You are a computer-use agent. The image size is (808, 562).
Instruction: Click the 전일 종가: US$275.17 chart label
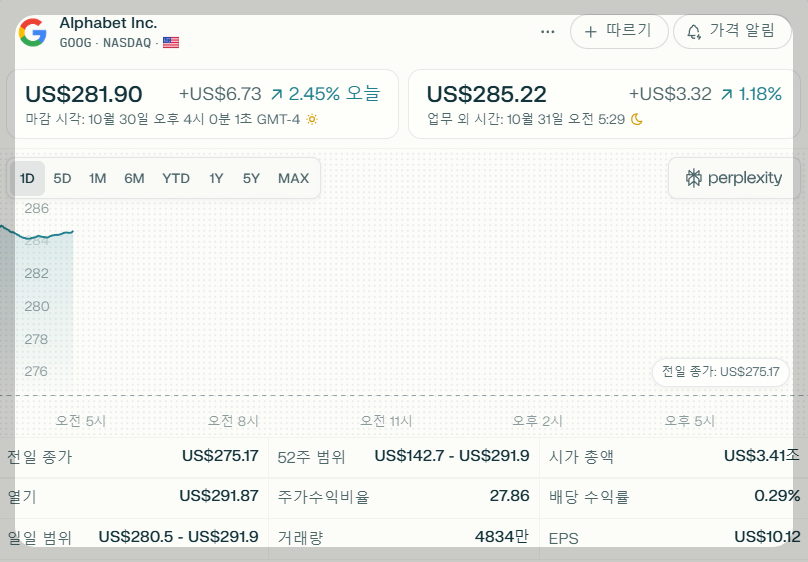(720, 371)
